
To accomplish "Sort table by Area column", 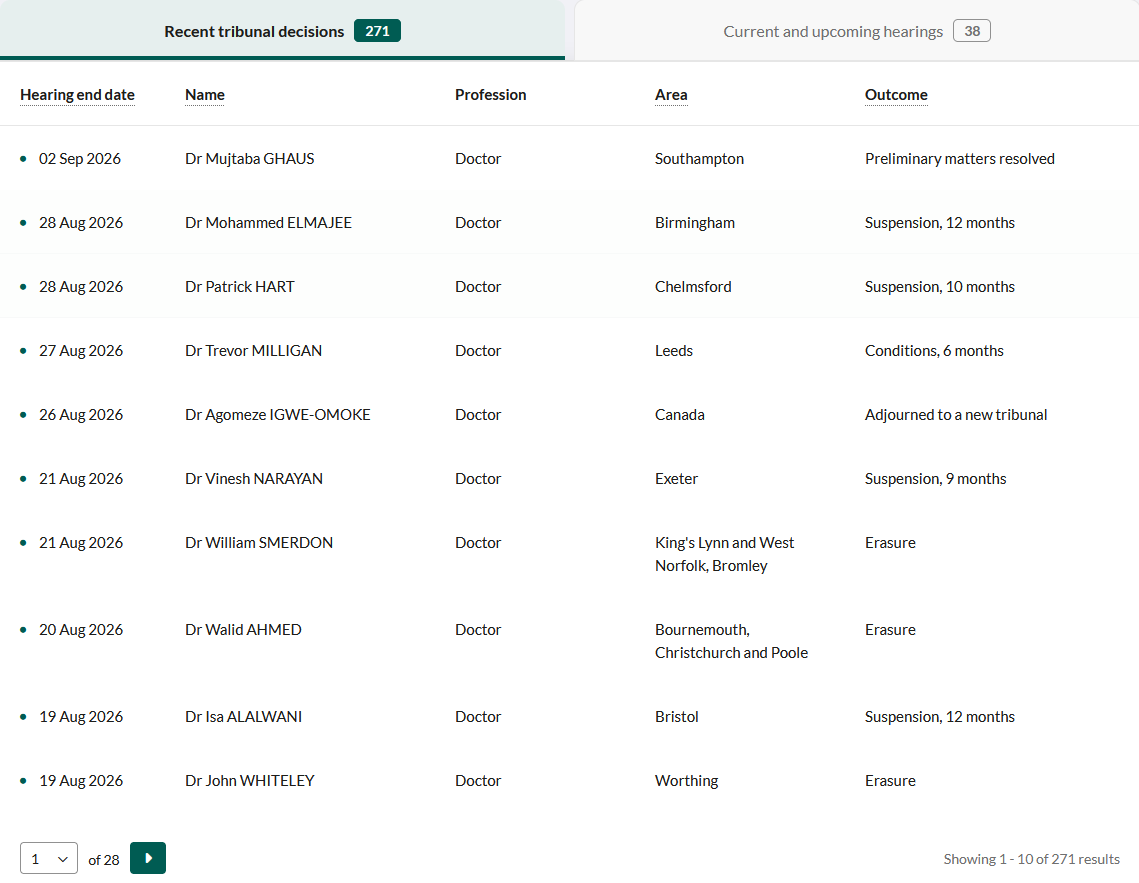I will pos(671,94).
